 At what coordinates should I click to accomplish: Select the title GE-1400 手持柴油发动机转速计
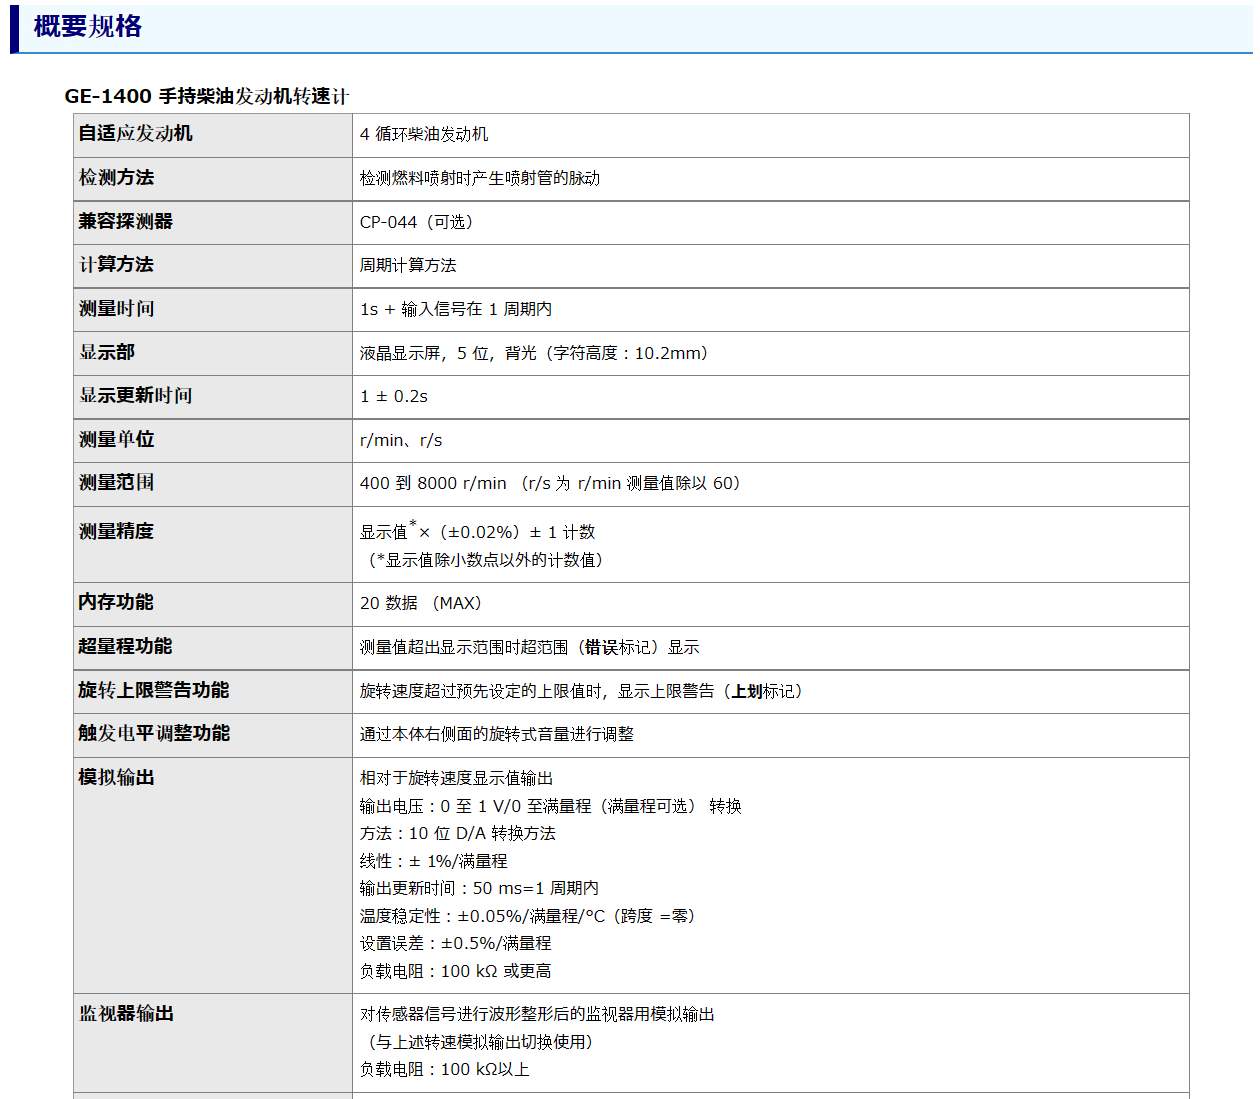pyautogui.click(x=207, y=96)
